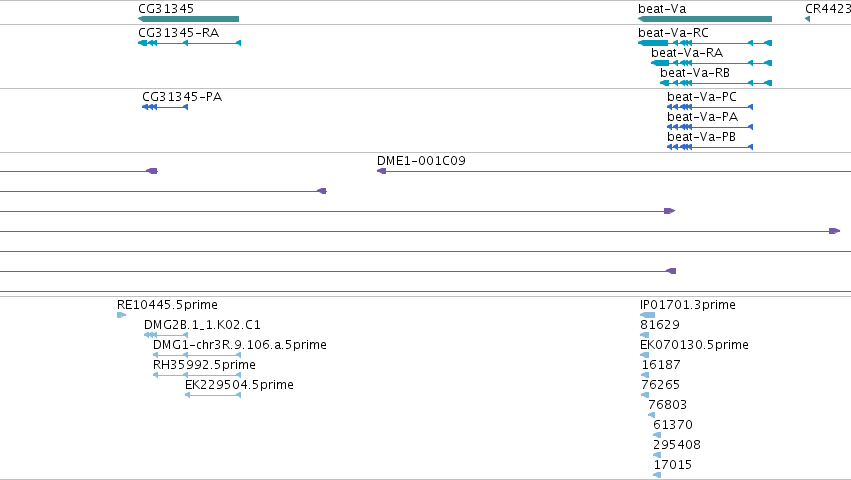Select the 295408 feature arrow
This screenshot has height=480, width=851.
[x=657, y=455]
